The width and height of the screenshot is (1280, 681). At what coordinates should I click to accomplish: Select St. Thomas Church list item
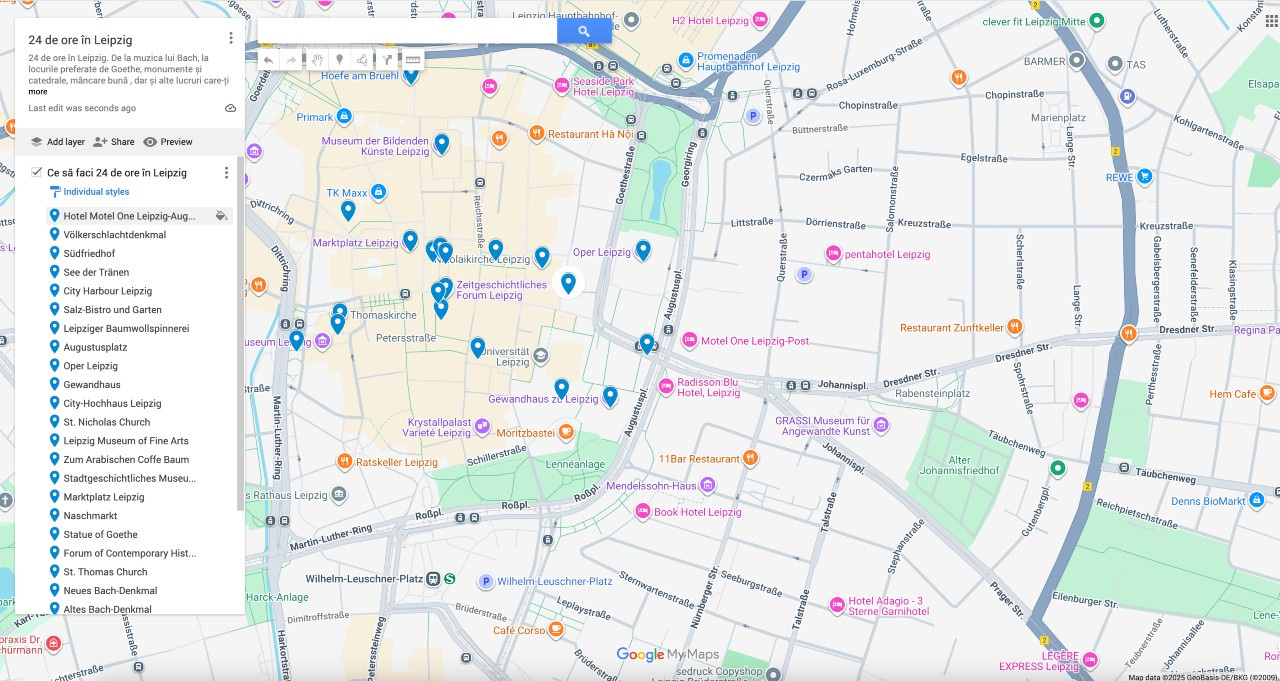coord(105,572)
